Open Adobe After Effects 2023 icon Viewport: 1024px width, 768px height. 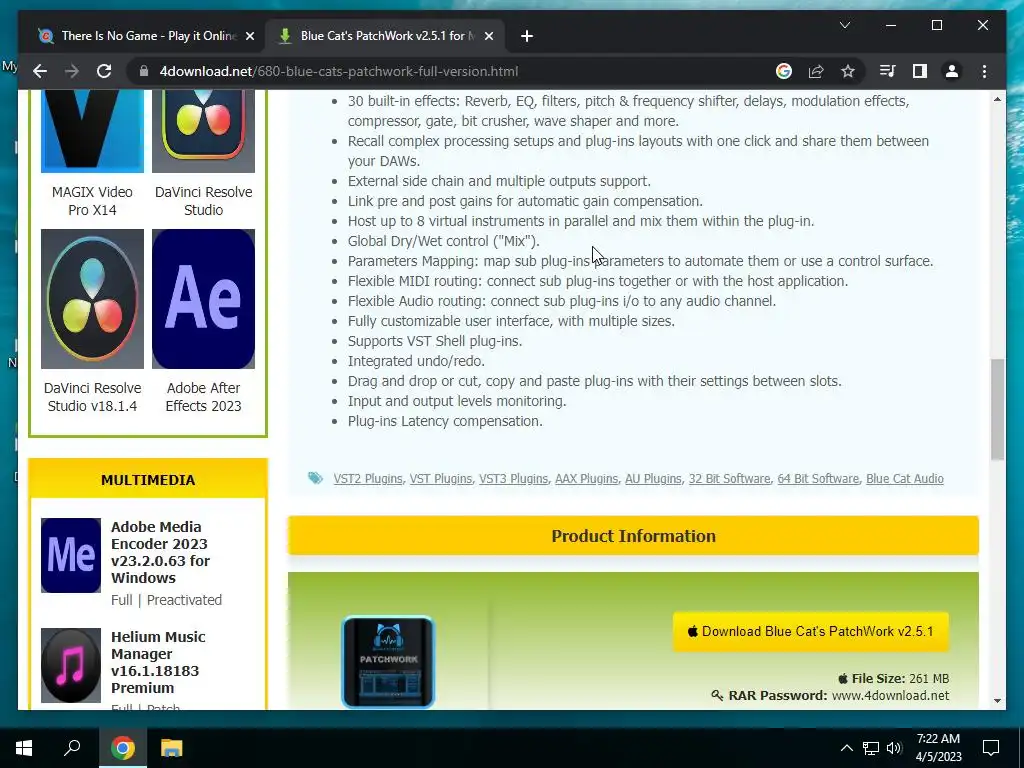203,298
